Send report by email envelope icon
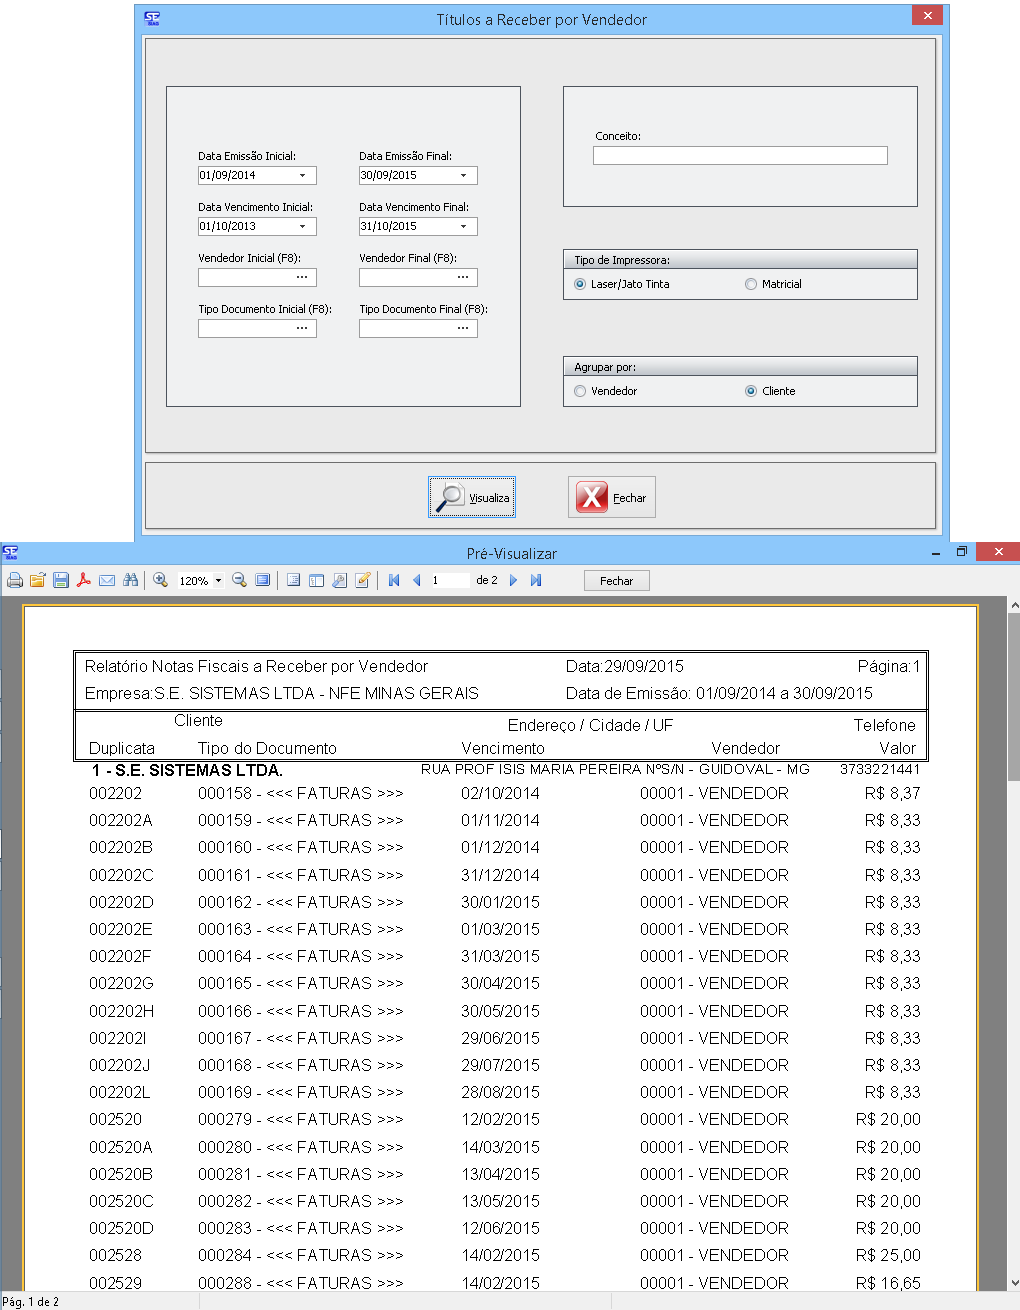Screen dimensions: 1020x1310 107,580
